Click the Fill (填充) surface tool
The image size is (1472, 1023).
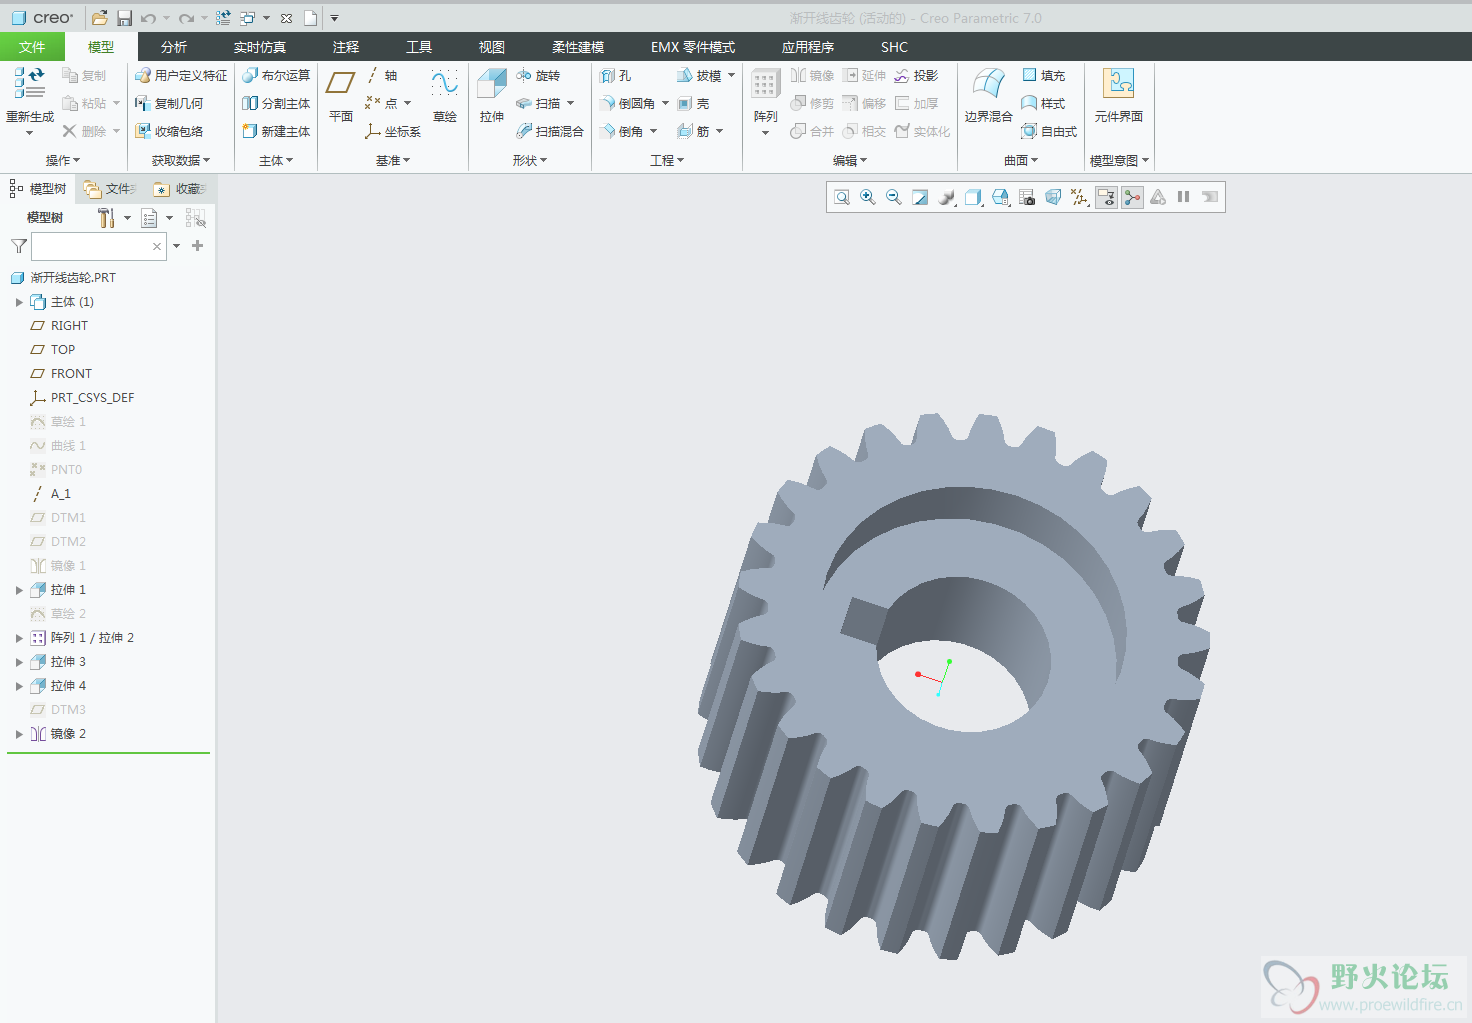[x=1043, y=75]
